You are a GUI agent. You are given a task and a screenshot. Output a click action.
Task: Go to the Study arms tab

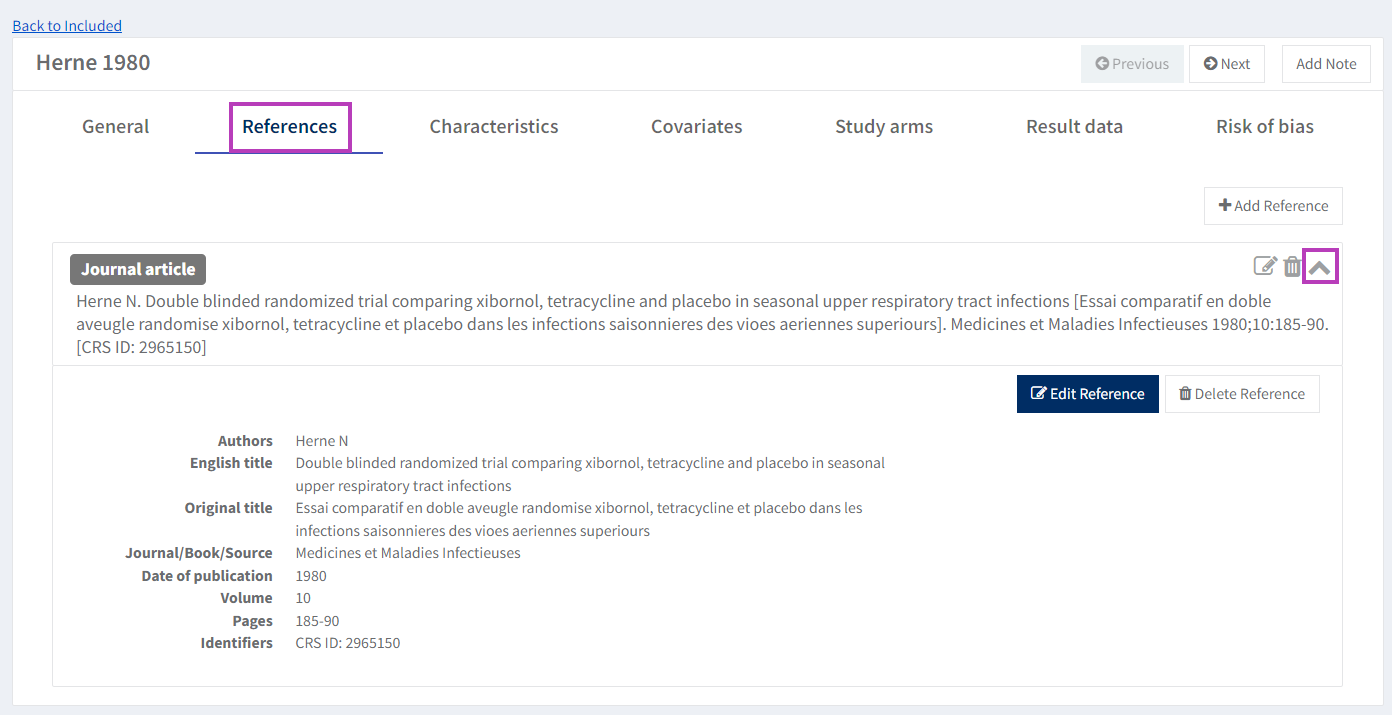(884, 127)
